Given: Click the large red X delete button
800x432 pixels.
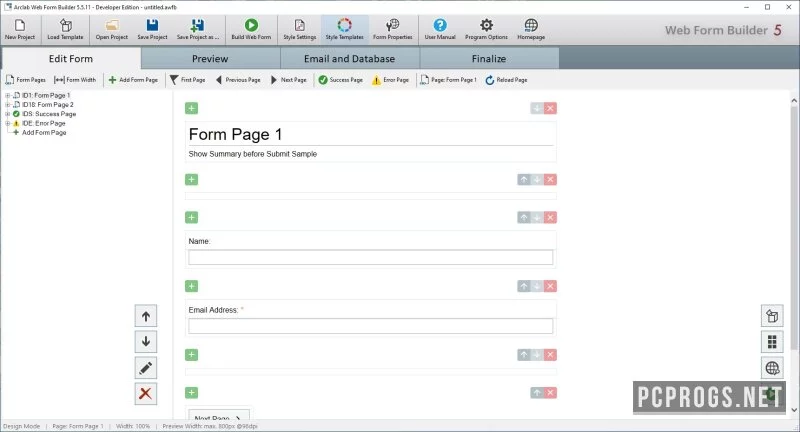Looking at the screenshot, I should click(x=146, y=394).
